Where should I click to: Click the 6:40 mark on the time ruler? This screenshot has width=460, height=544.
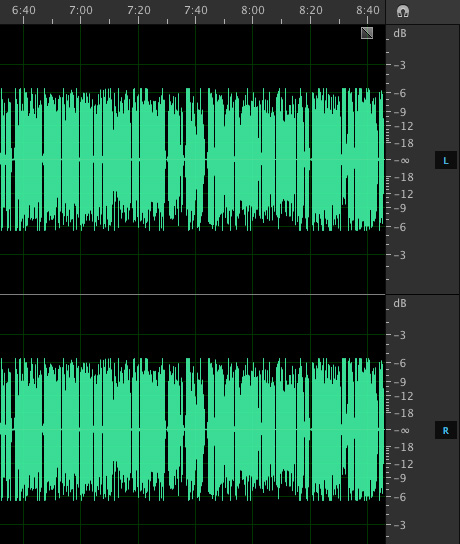coord(24,10)
